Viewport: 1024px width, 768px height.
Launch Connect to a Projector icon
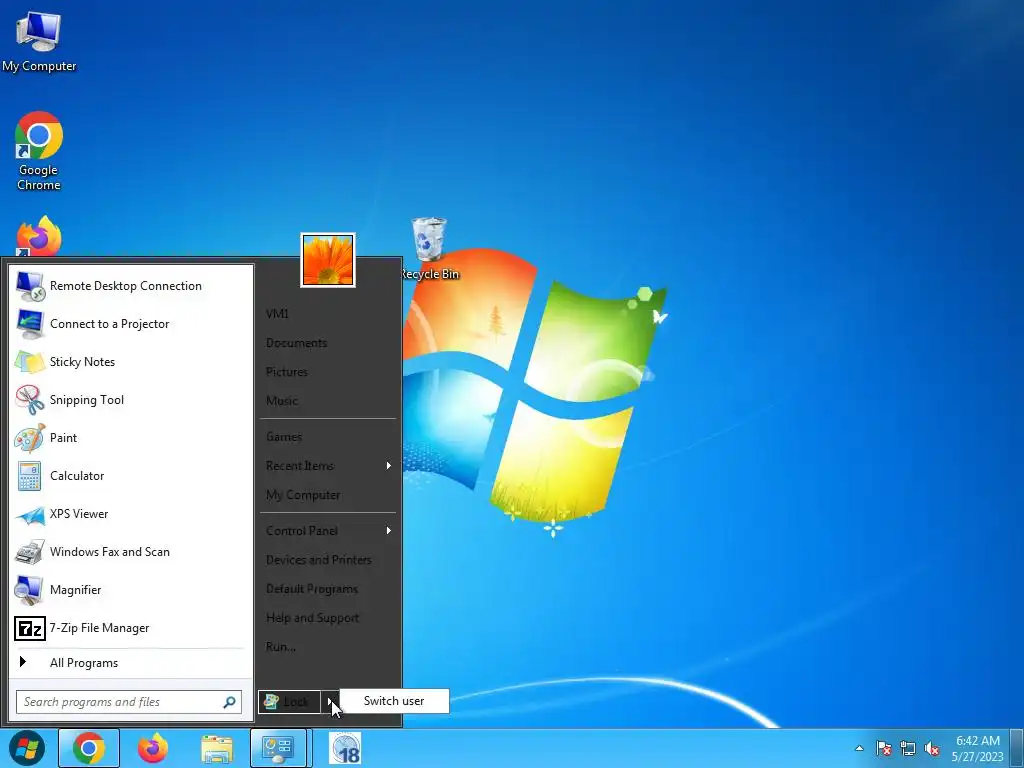(x=30, y=324)
